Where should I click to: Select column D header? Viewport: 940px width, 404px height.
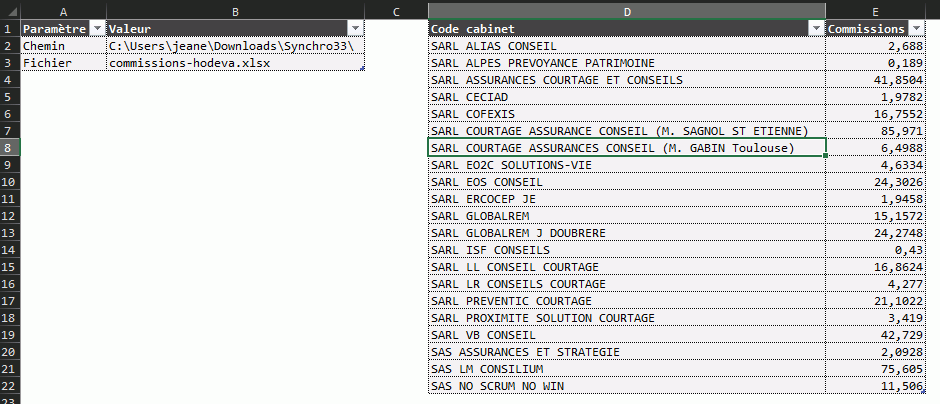(x=626, y=11)
